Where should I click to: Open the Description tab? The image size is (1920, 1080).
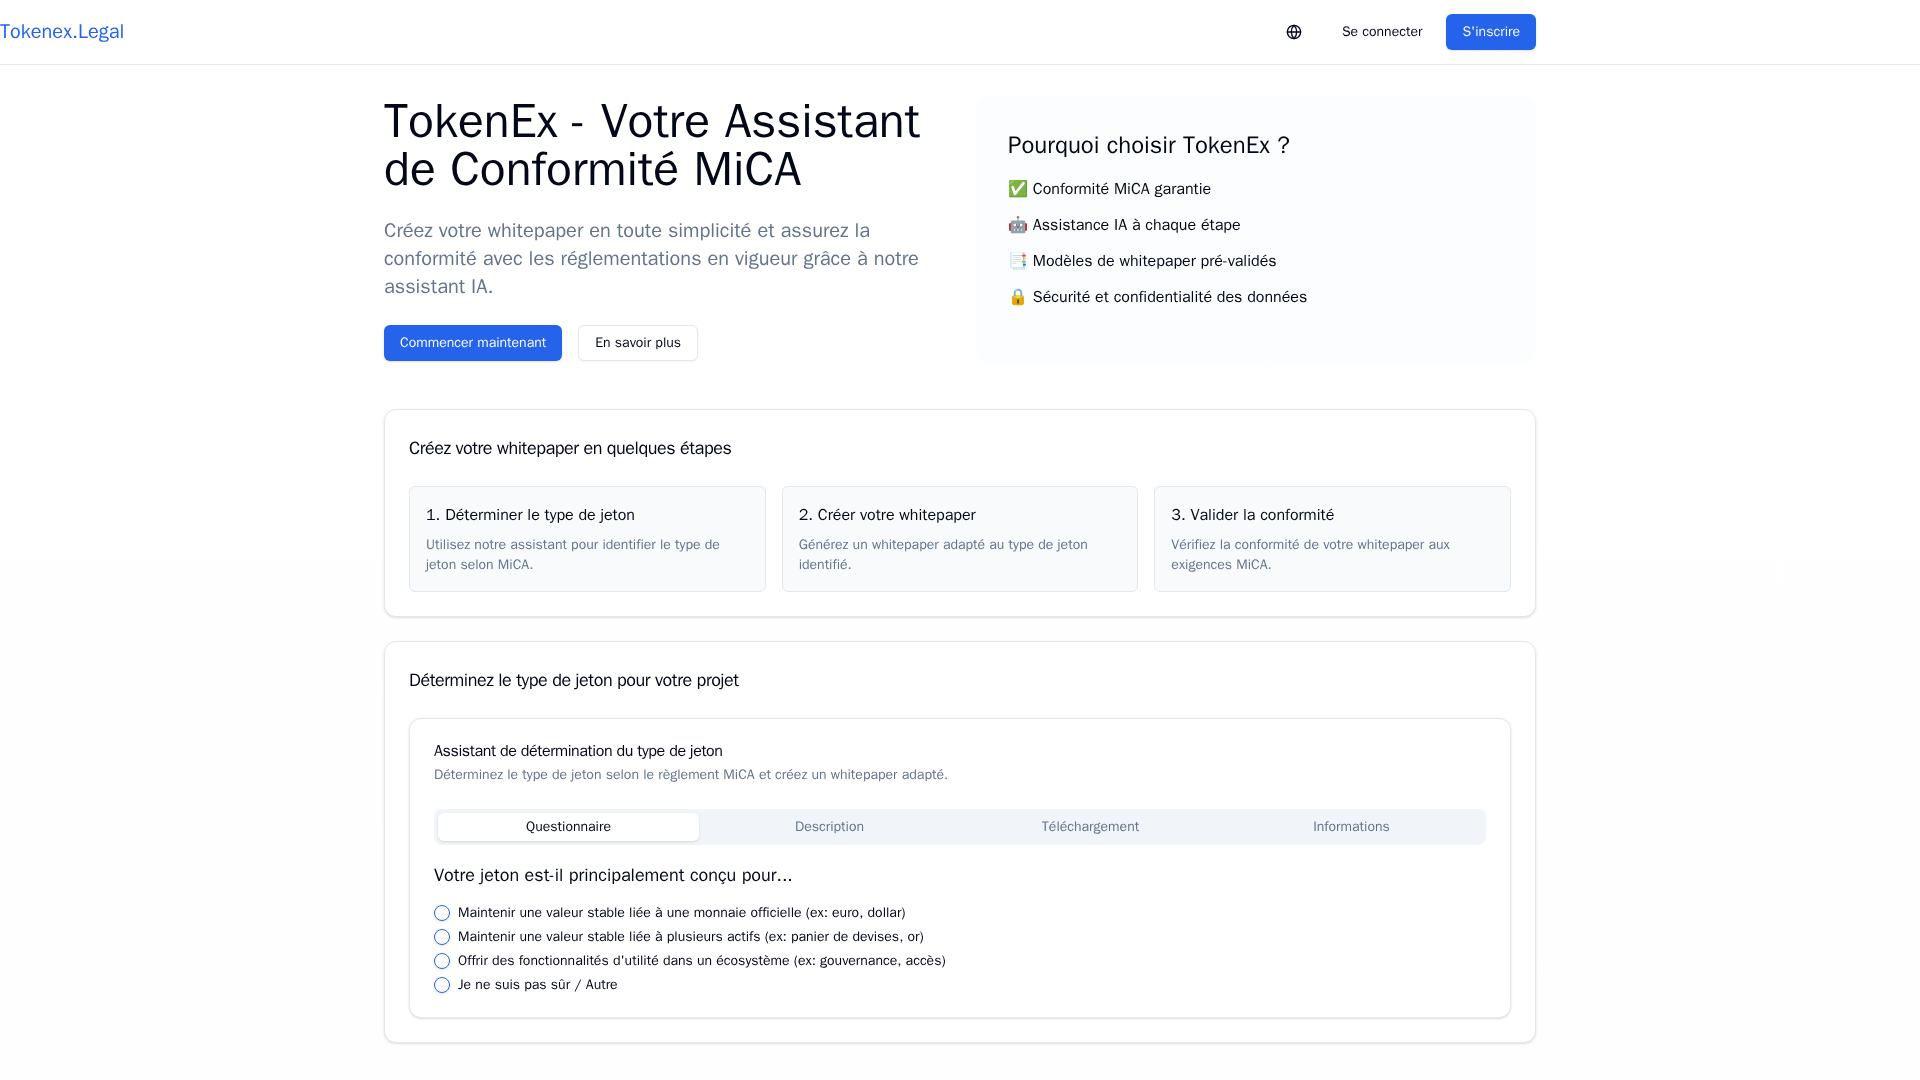pyautogui.click(x=829, y=827)
